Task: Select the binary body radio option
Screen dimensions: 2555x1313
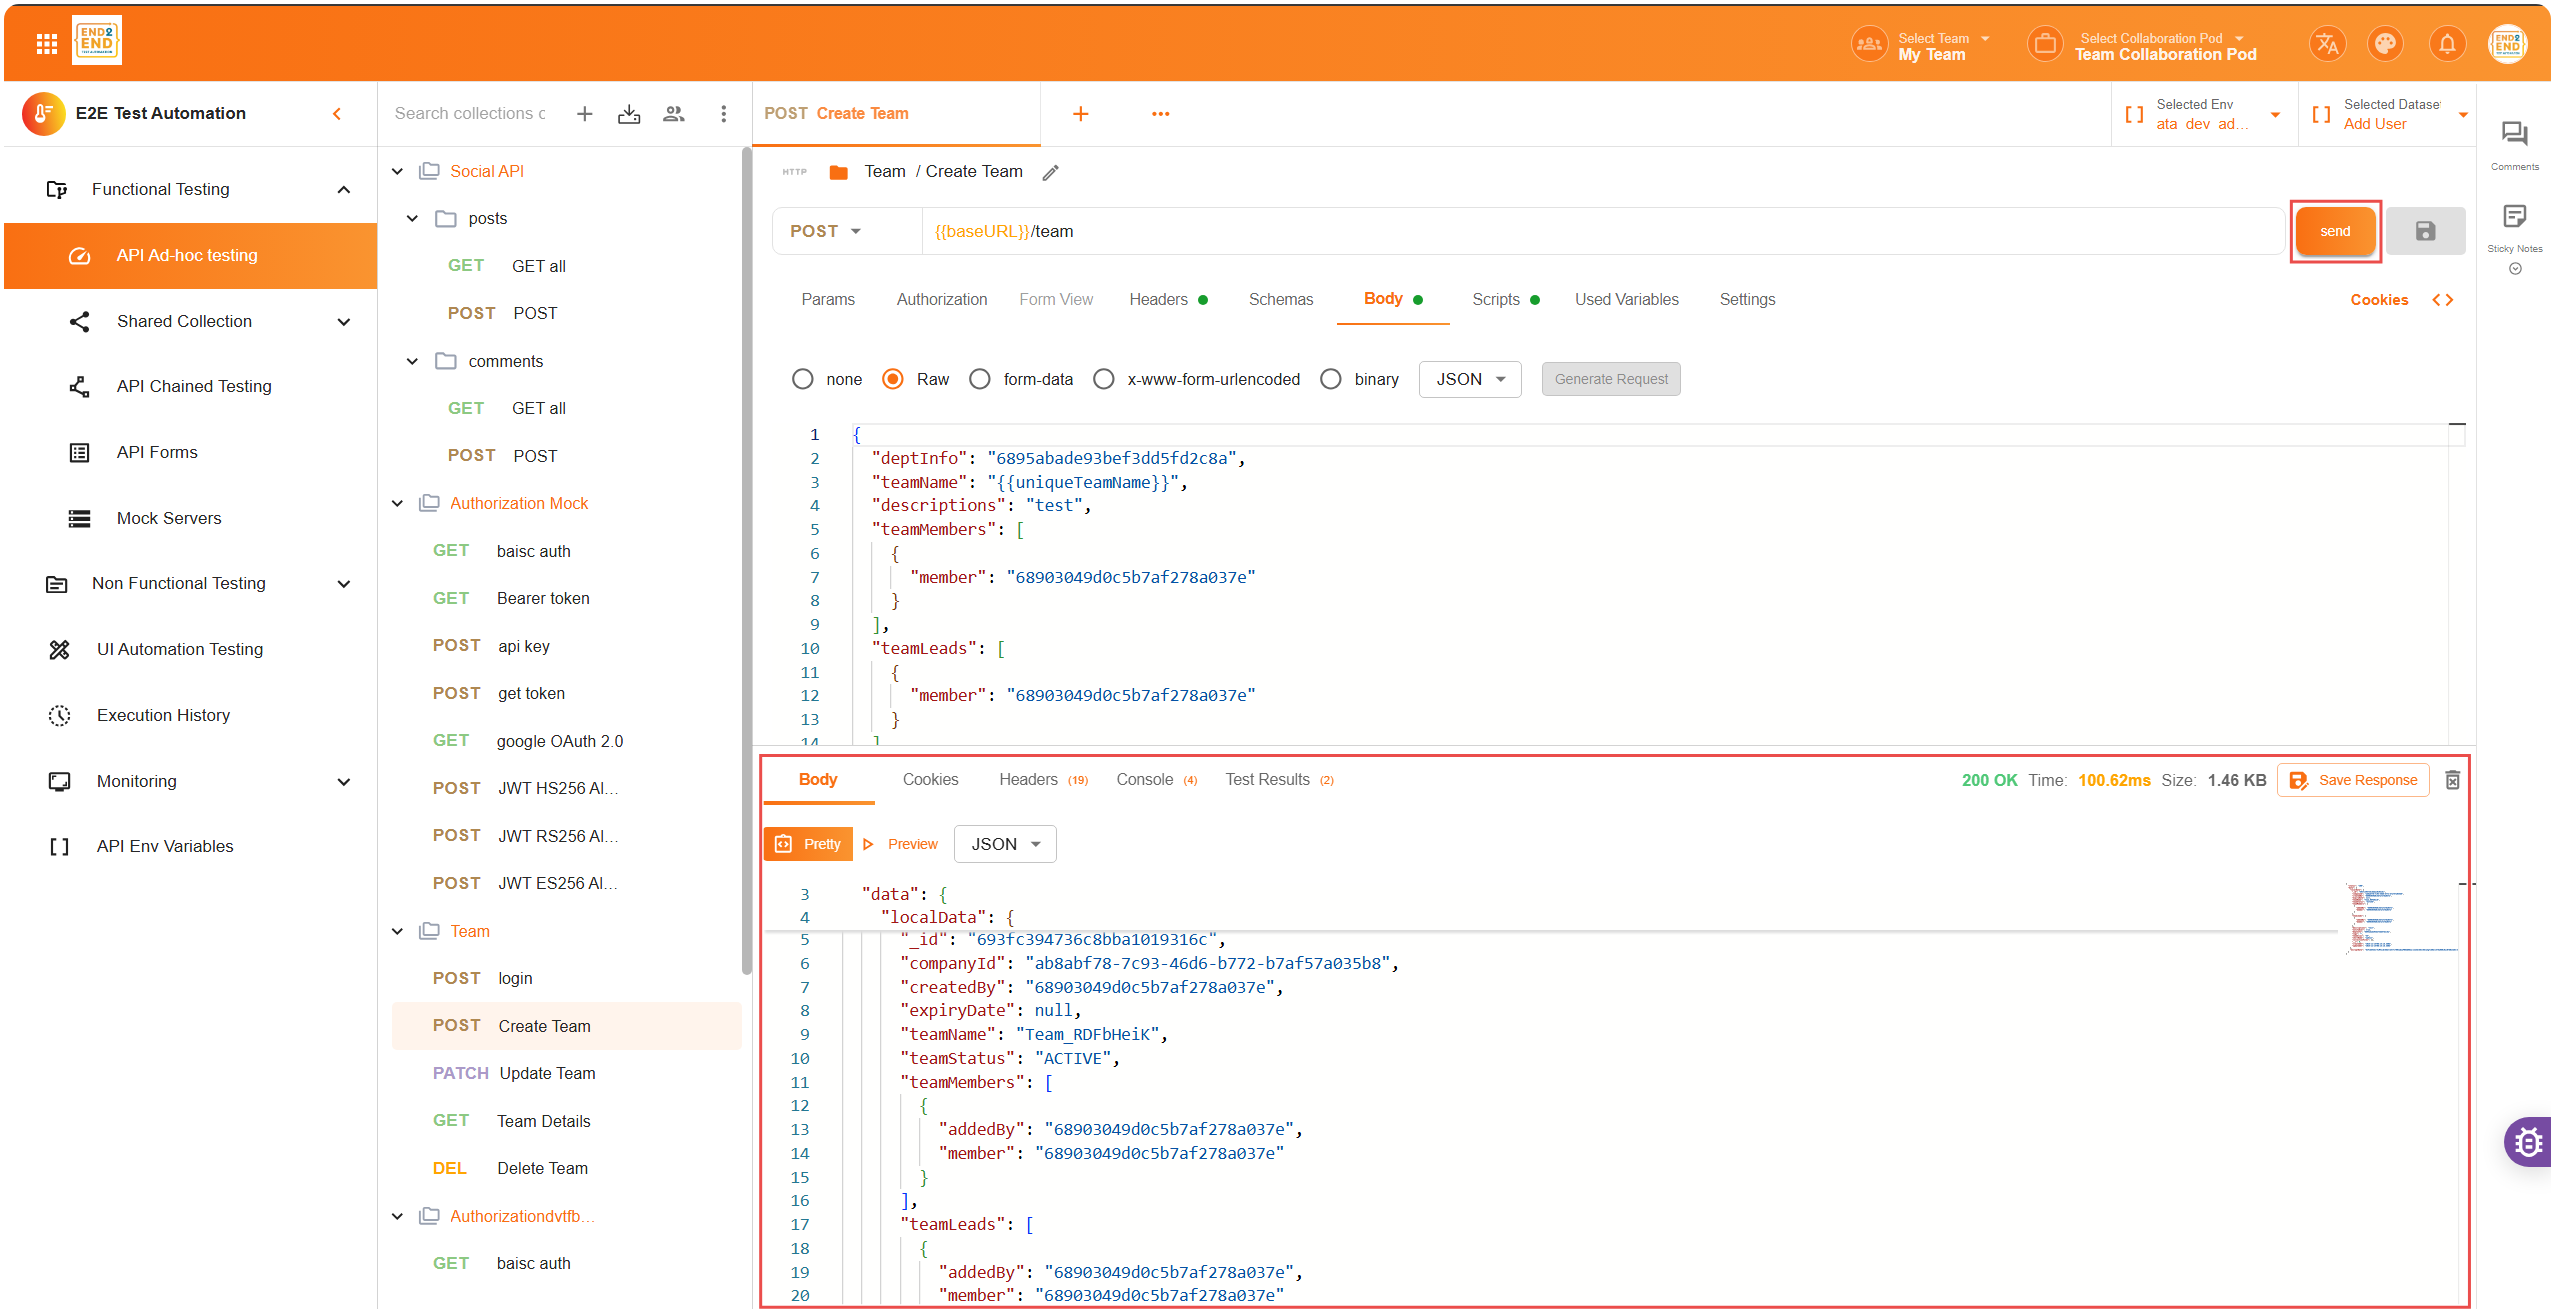Action: tap(1330, 379)
